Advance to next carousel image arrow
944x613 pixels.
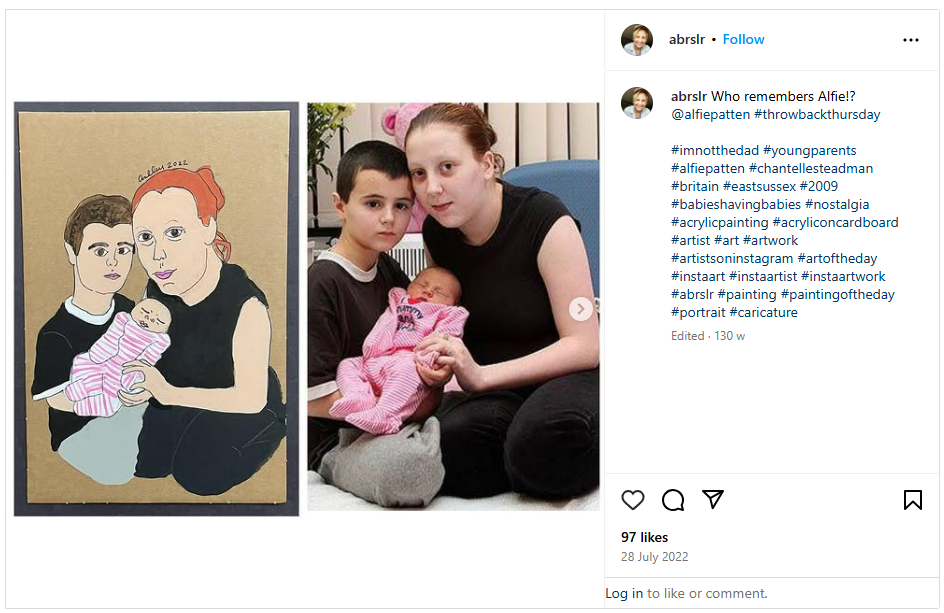point(580,309)
